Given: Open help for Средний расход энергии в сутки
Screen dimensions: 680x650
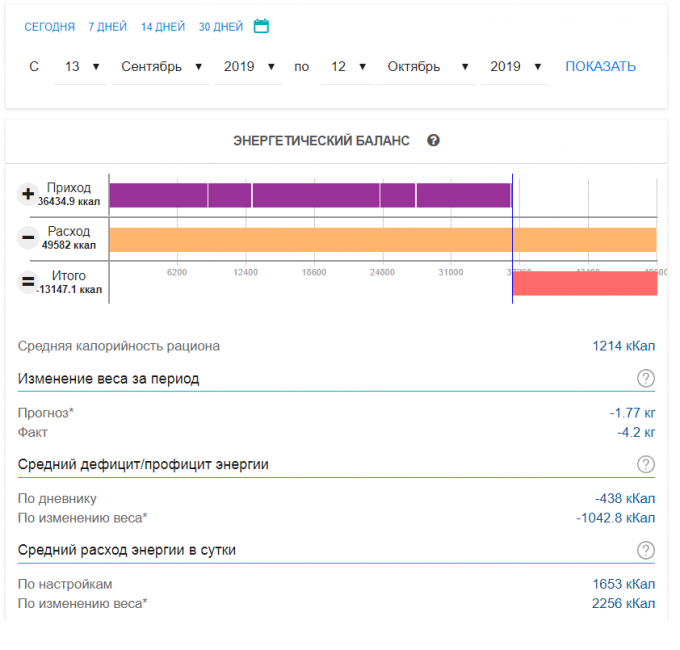Looking at the screenshot, I should tap(646, 550).
